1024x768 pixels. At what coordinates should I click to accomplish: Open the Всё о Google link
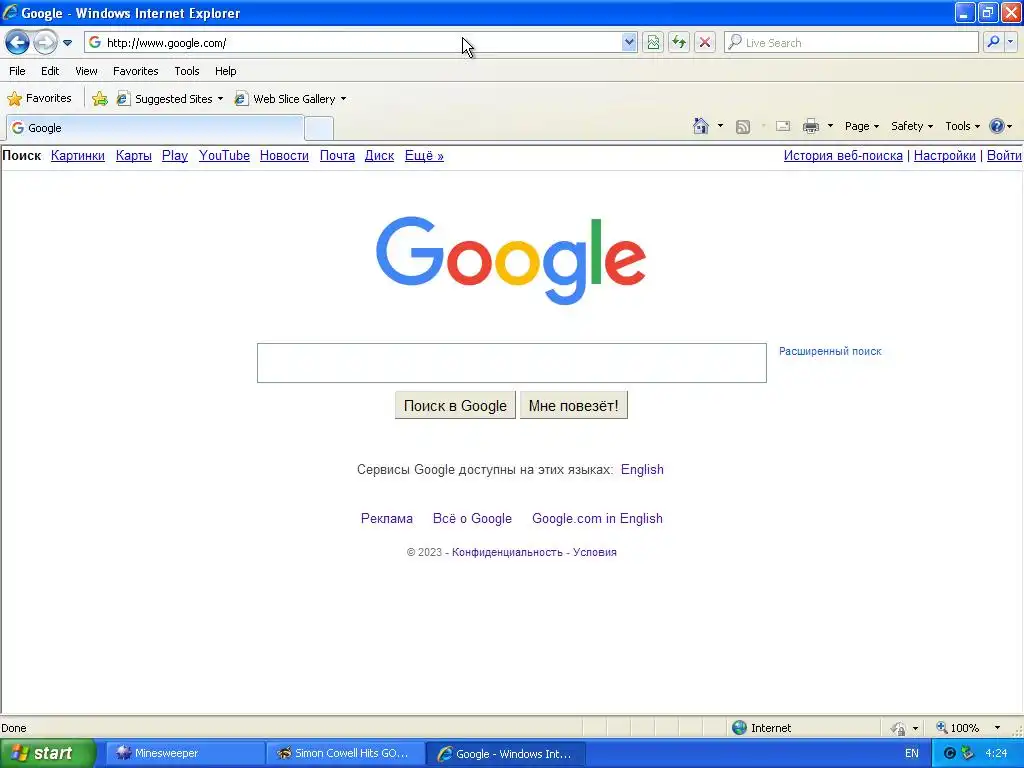tap(472, 519)
